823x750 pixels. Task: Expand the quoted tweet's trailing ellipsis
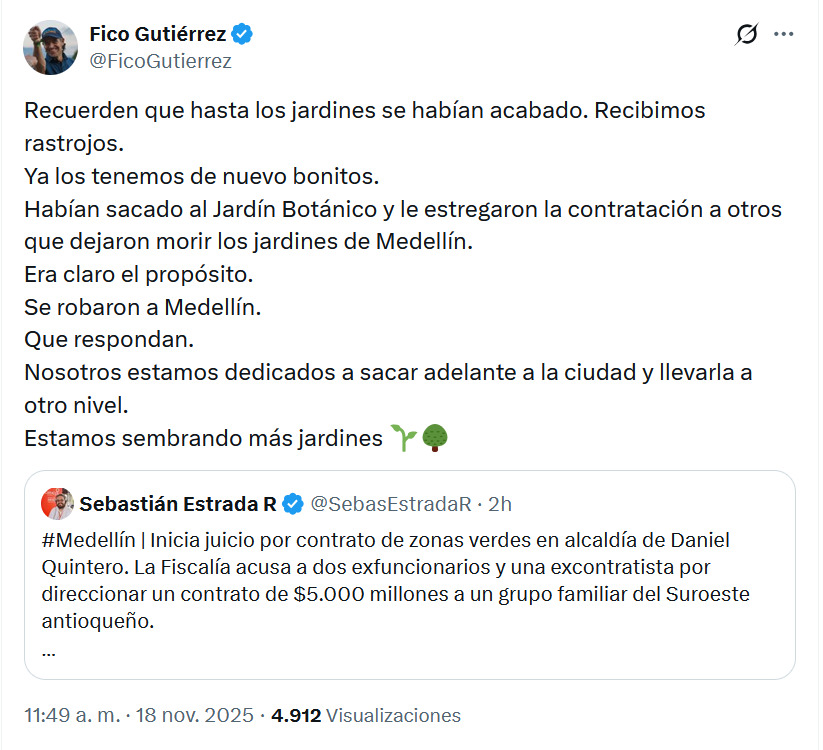[50, 648]
